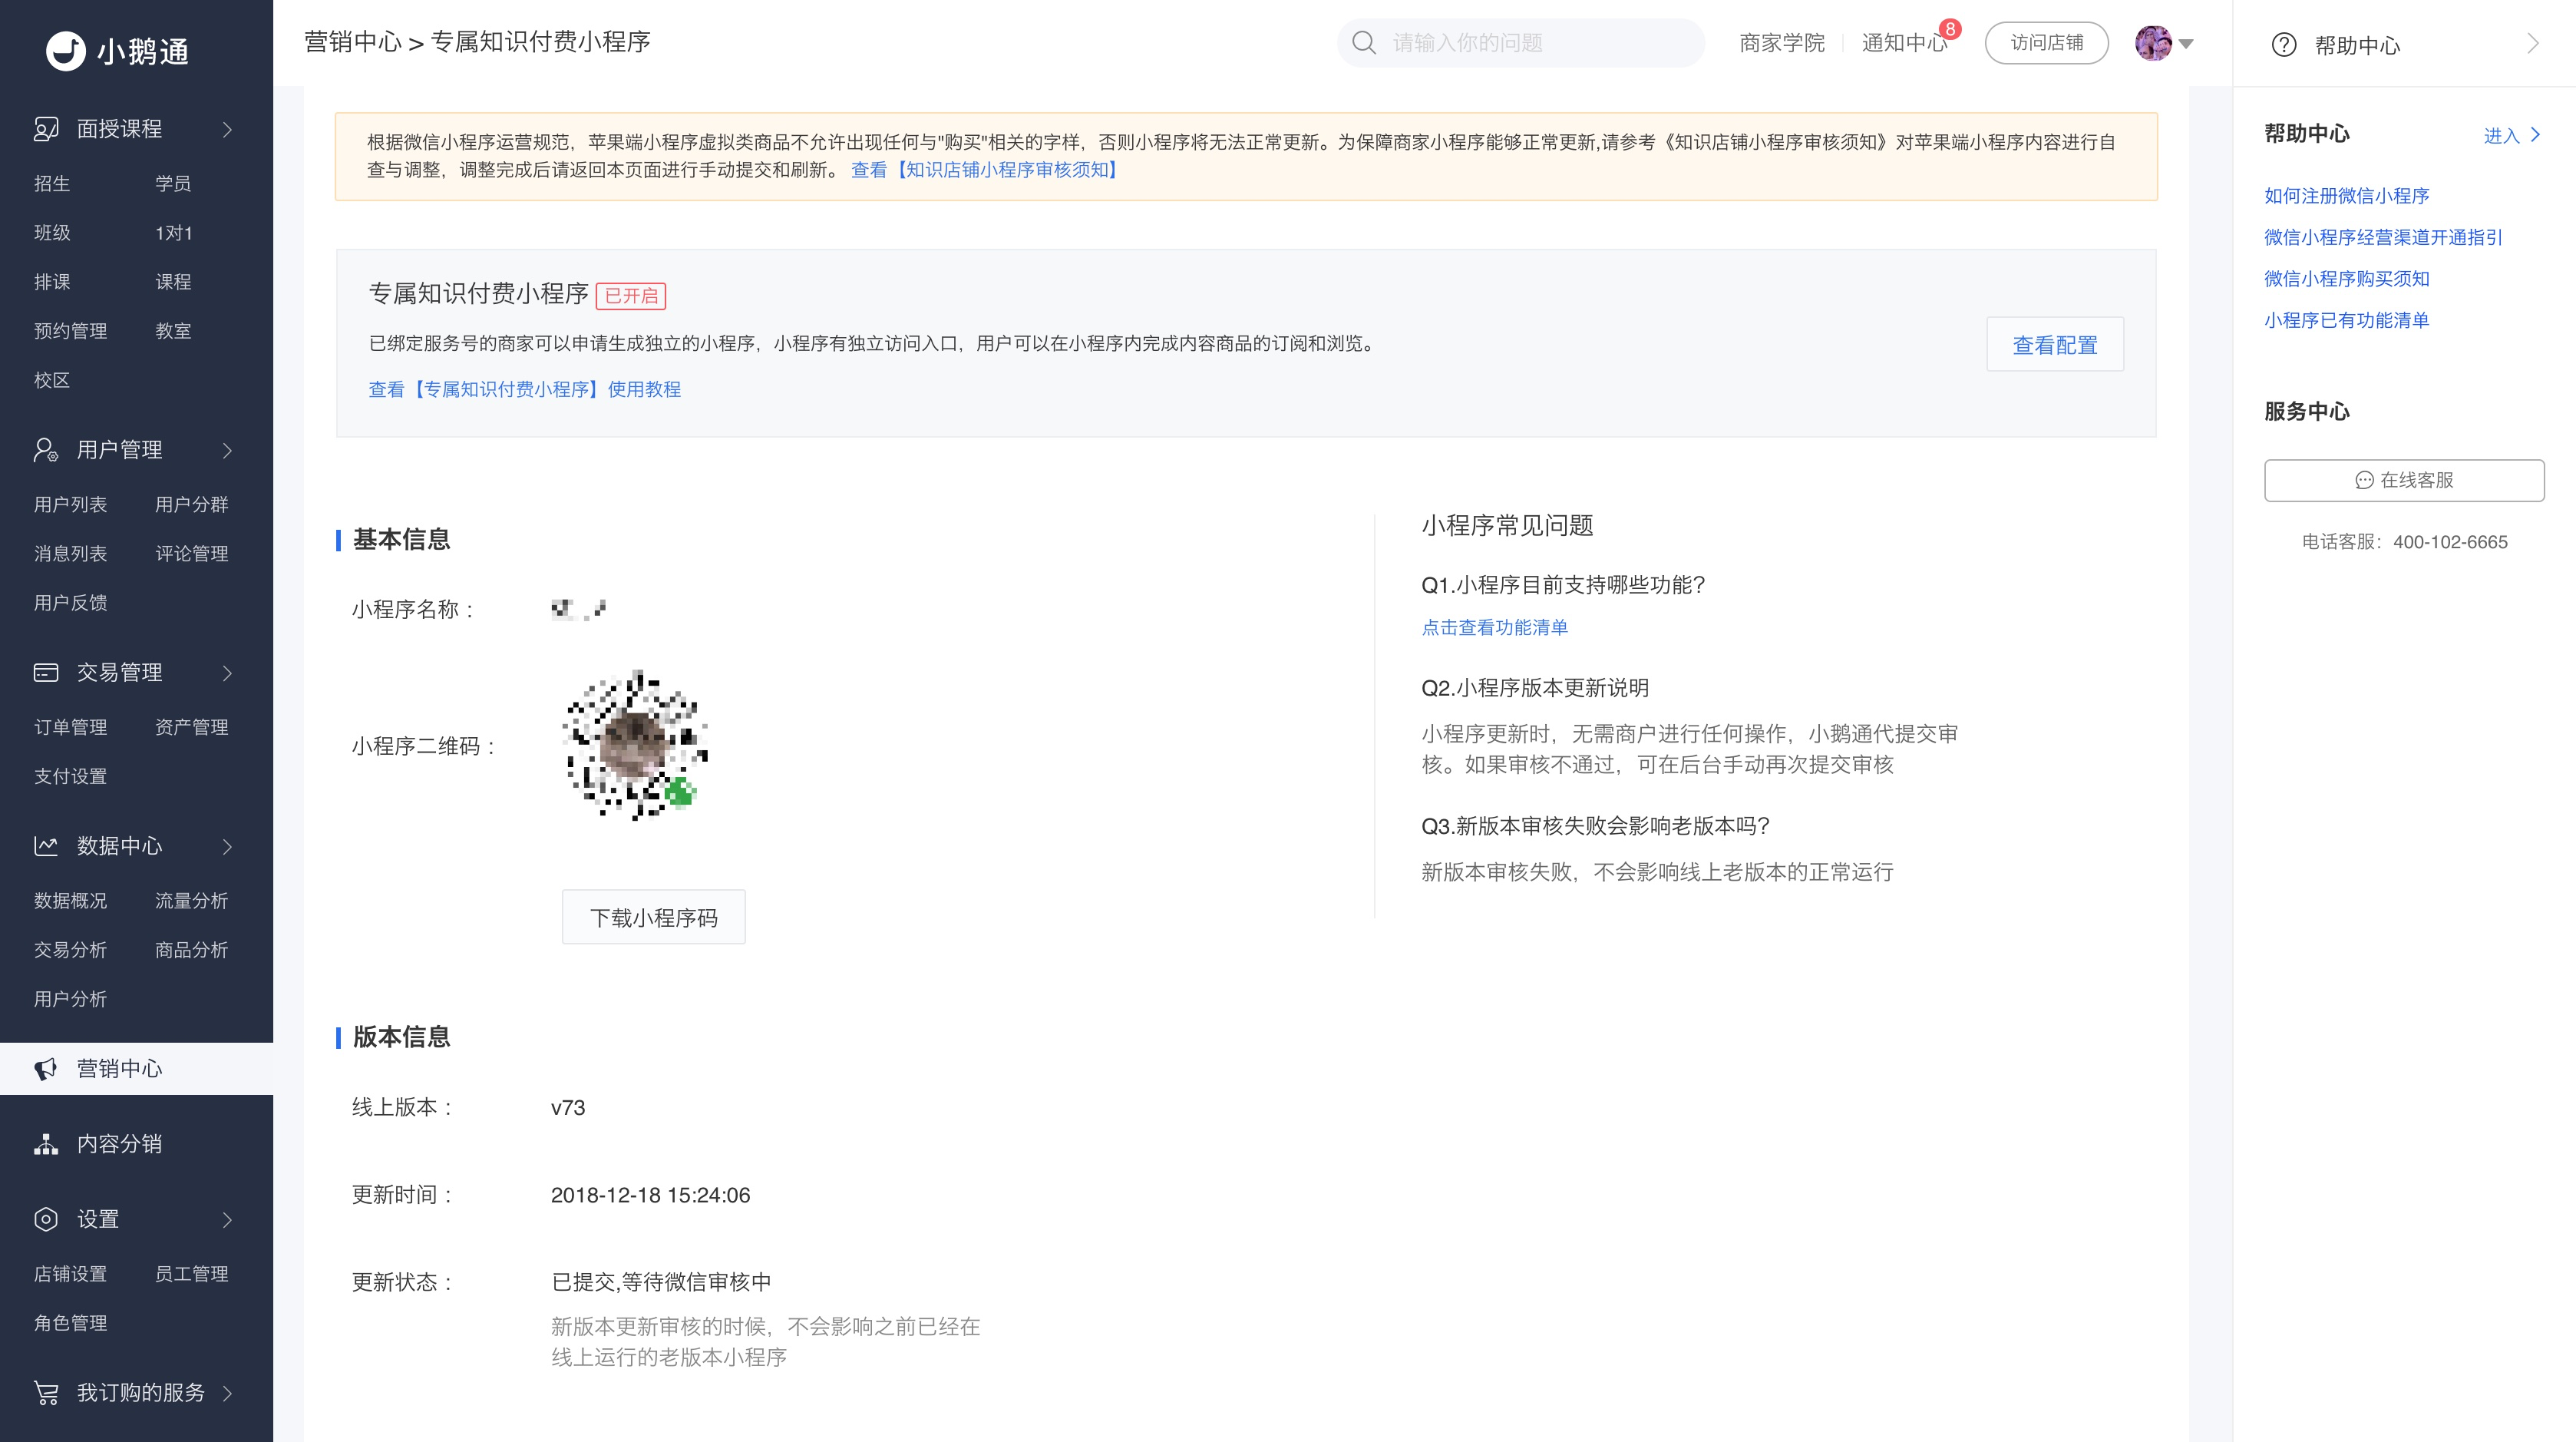Viewport: 2576px width, 1442px height.
Task: Click 进入 in the help center
Action: (x=2512, y=135)
